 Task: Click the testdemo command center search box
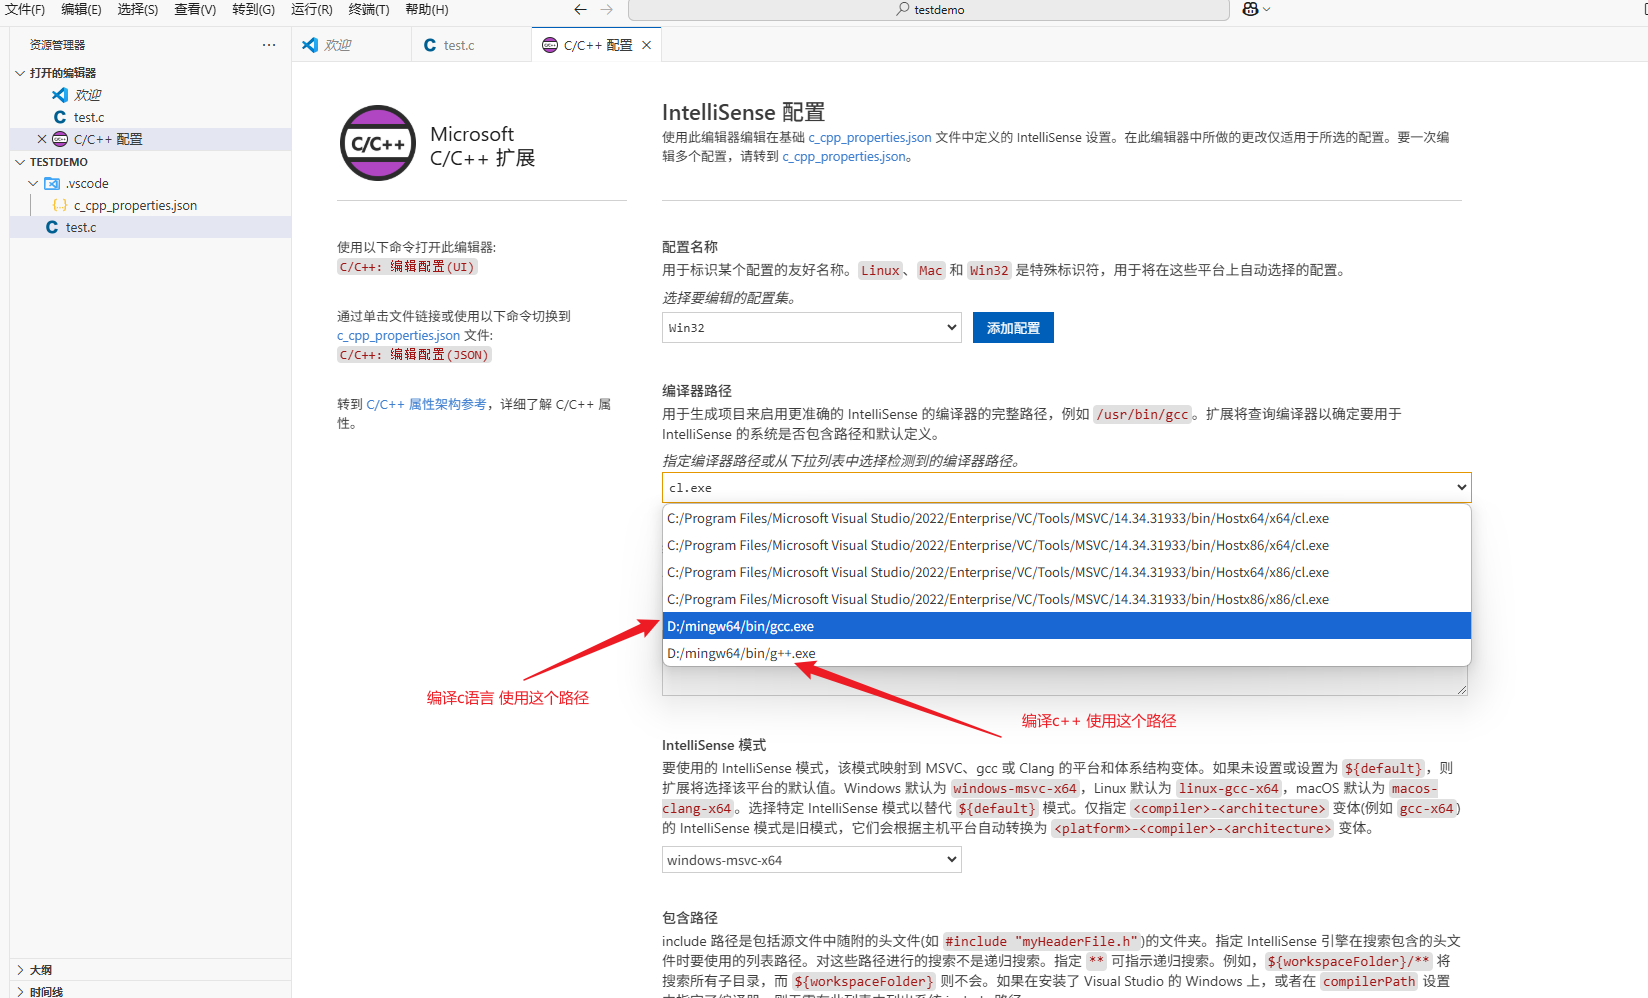pos(929,9)
